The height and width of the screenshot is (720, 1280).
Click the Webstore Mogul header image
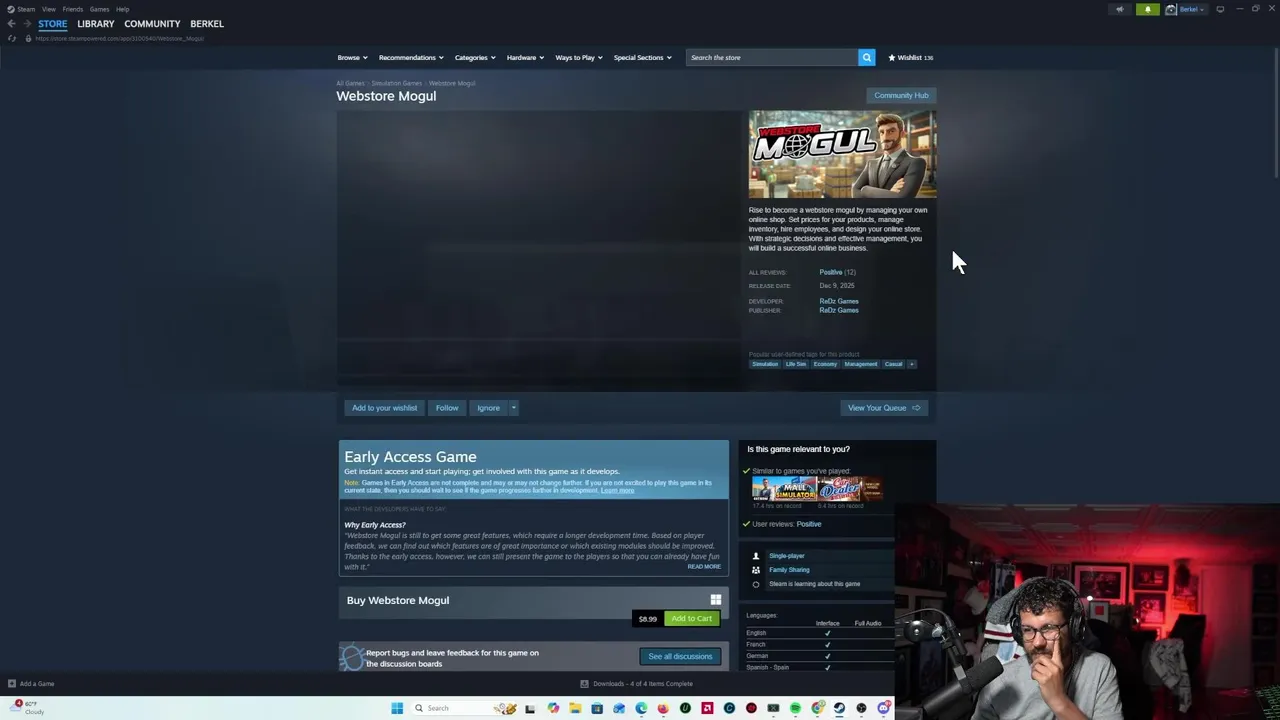tap(843, 155)
